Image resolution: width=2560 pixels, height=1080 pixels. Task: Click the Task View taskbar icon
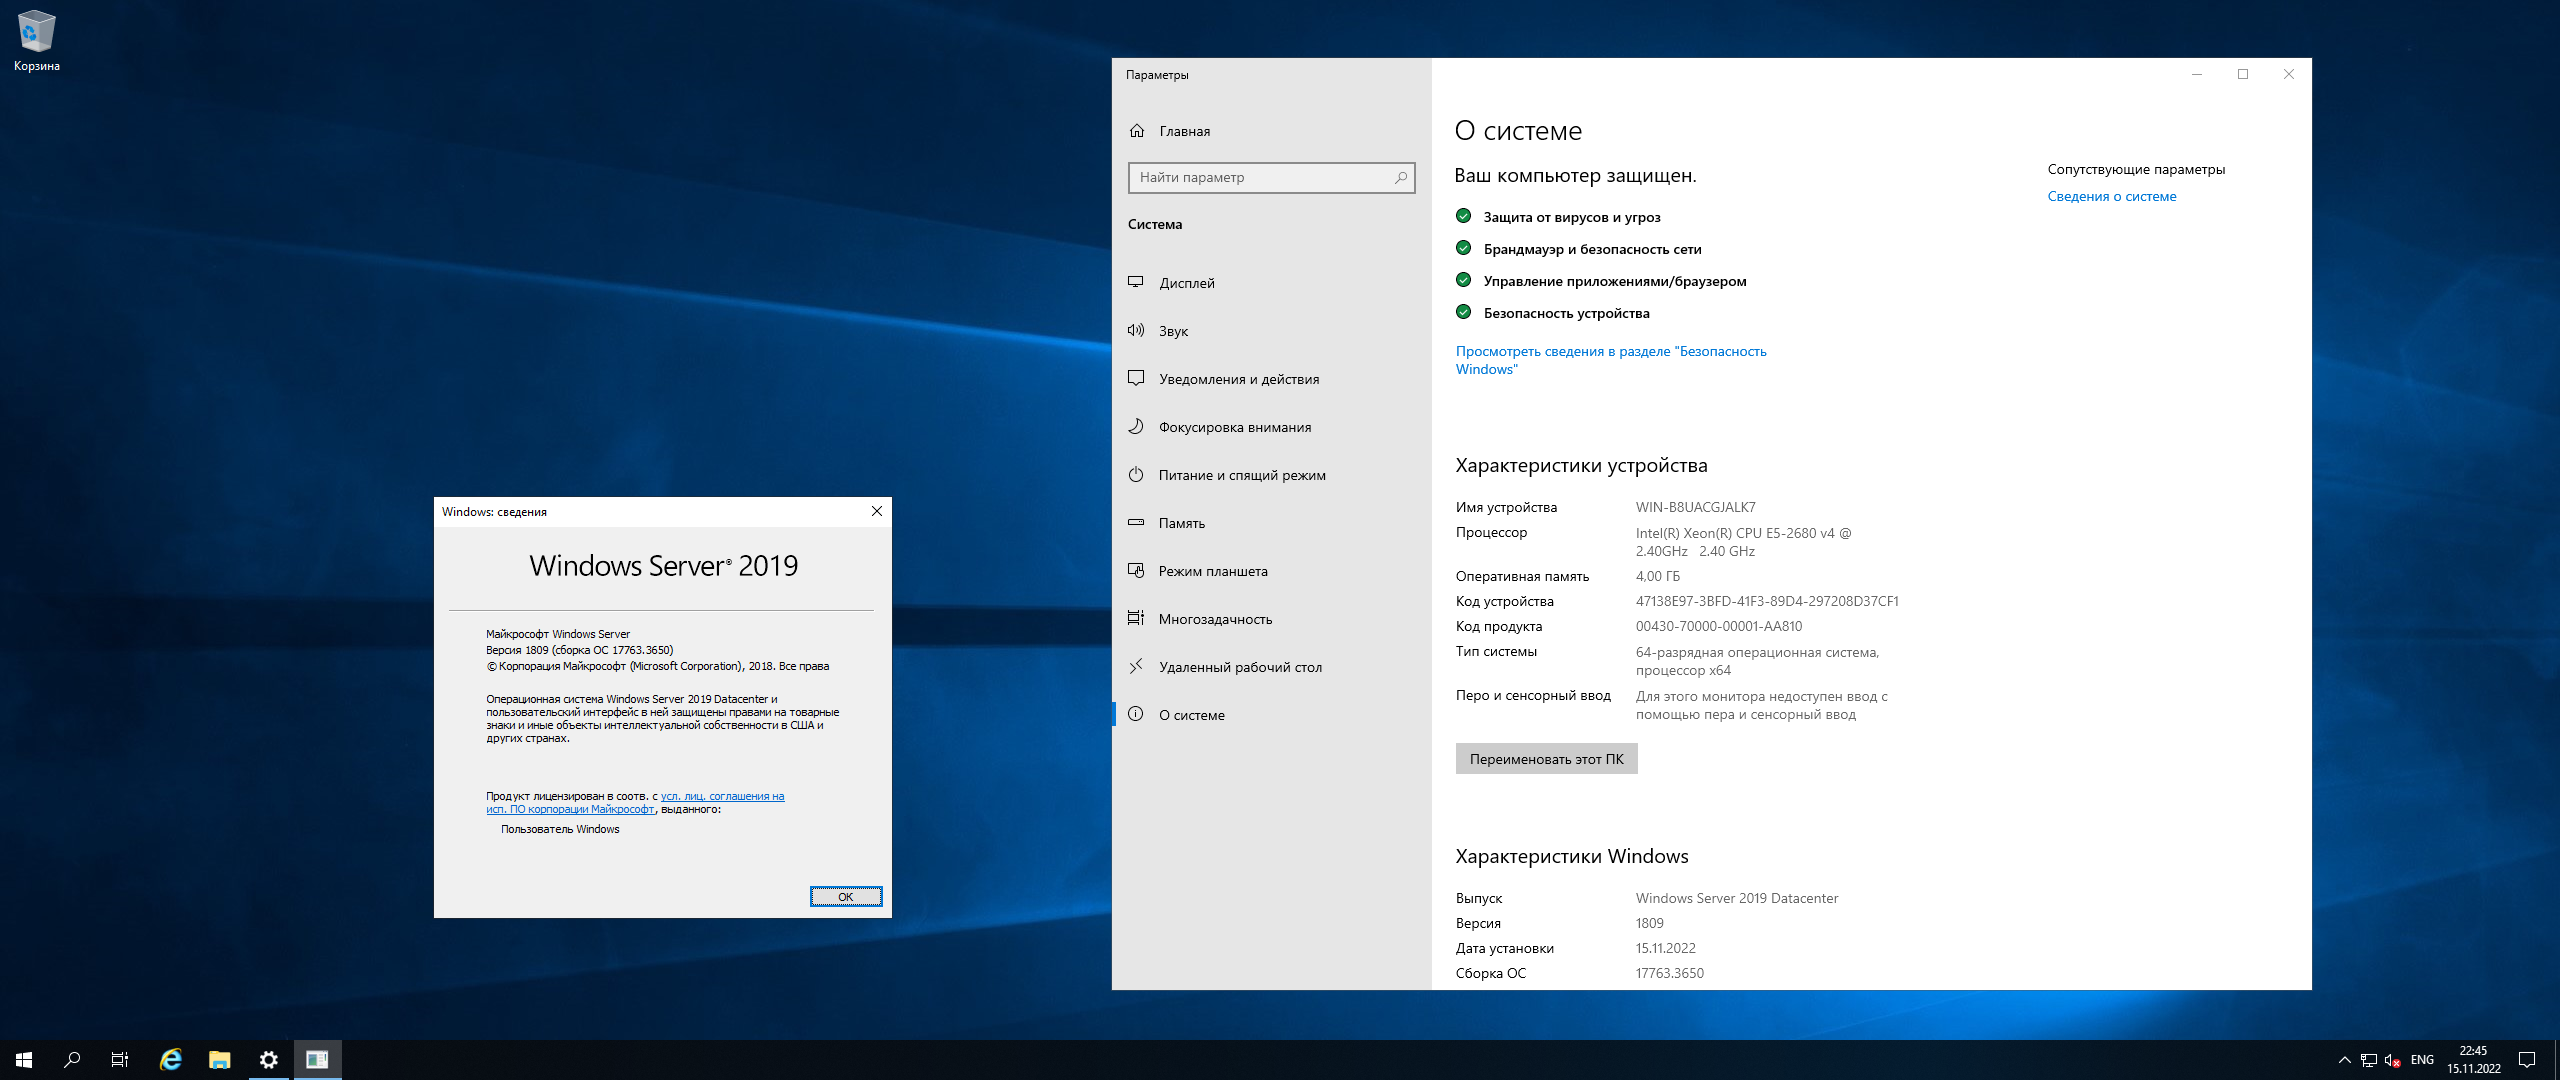pyautogui.click(x=119, y=1059)
